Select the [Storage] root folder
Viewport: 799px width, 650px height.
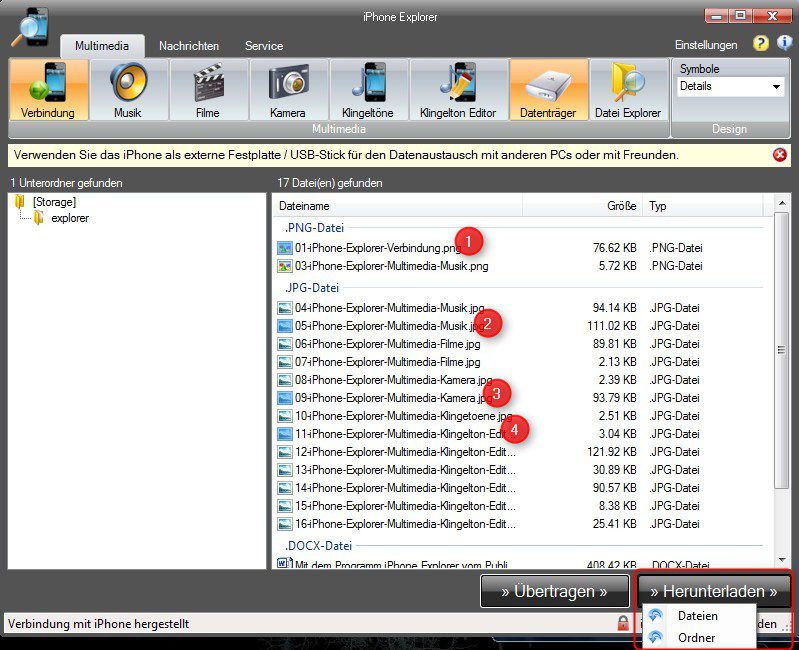pyautogui.click(x=53, y=202)
